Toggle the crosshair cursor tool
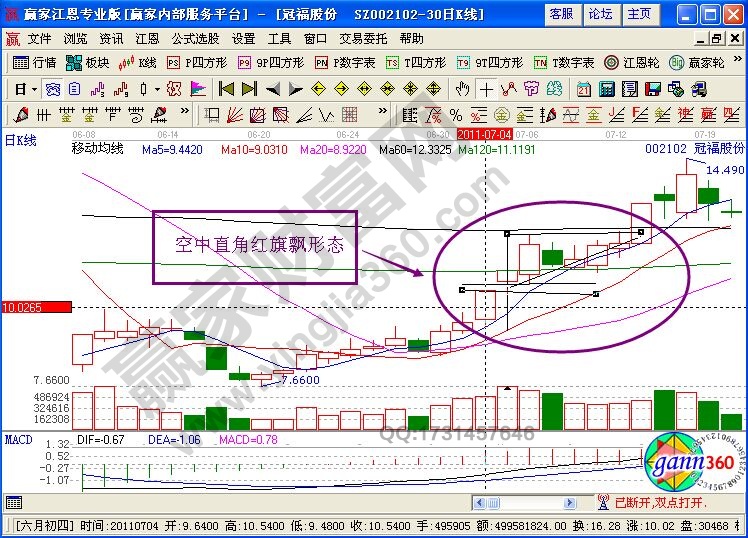 click(x=486, y=88)
